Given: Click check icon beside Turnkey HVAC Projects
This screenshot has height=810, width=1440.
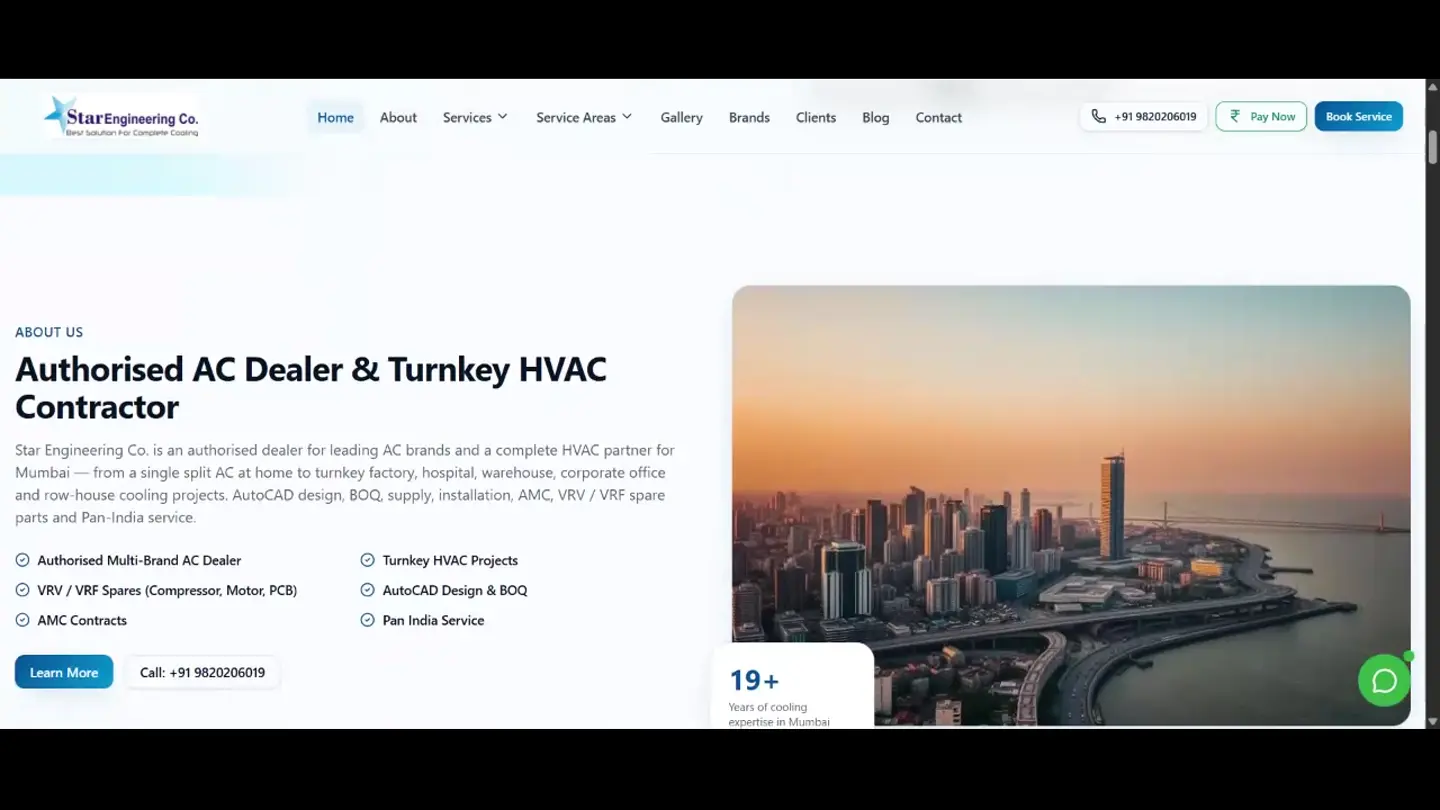Looking at the screenshot, I should pyautogui.click(x=367, y=560).
